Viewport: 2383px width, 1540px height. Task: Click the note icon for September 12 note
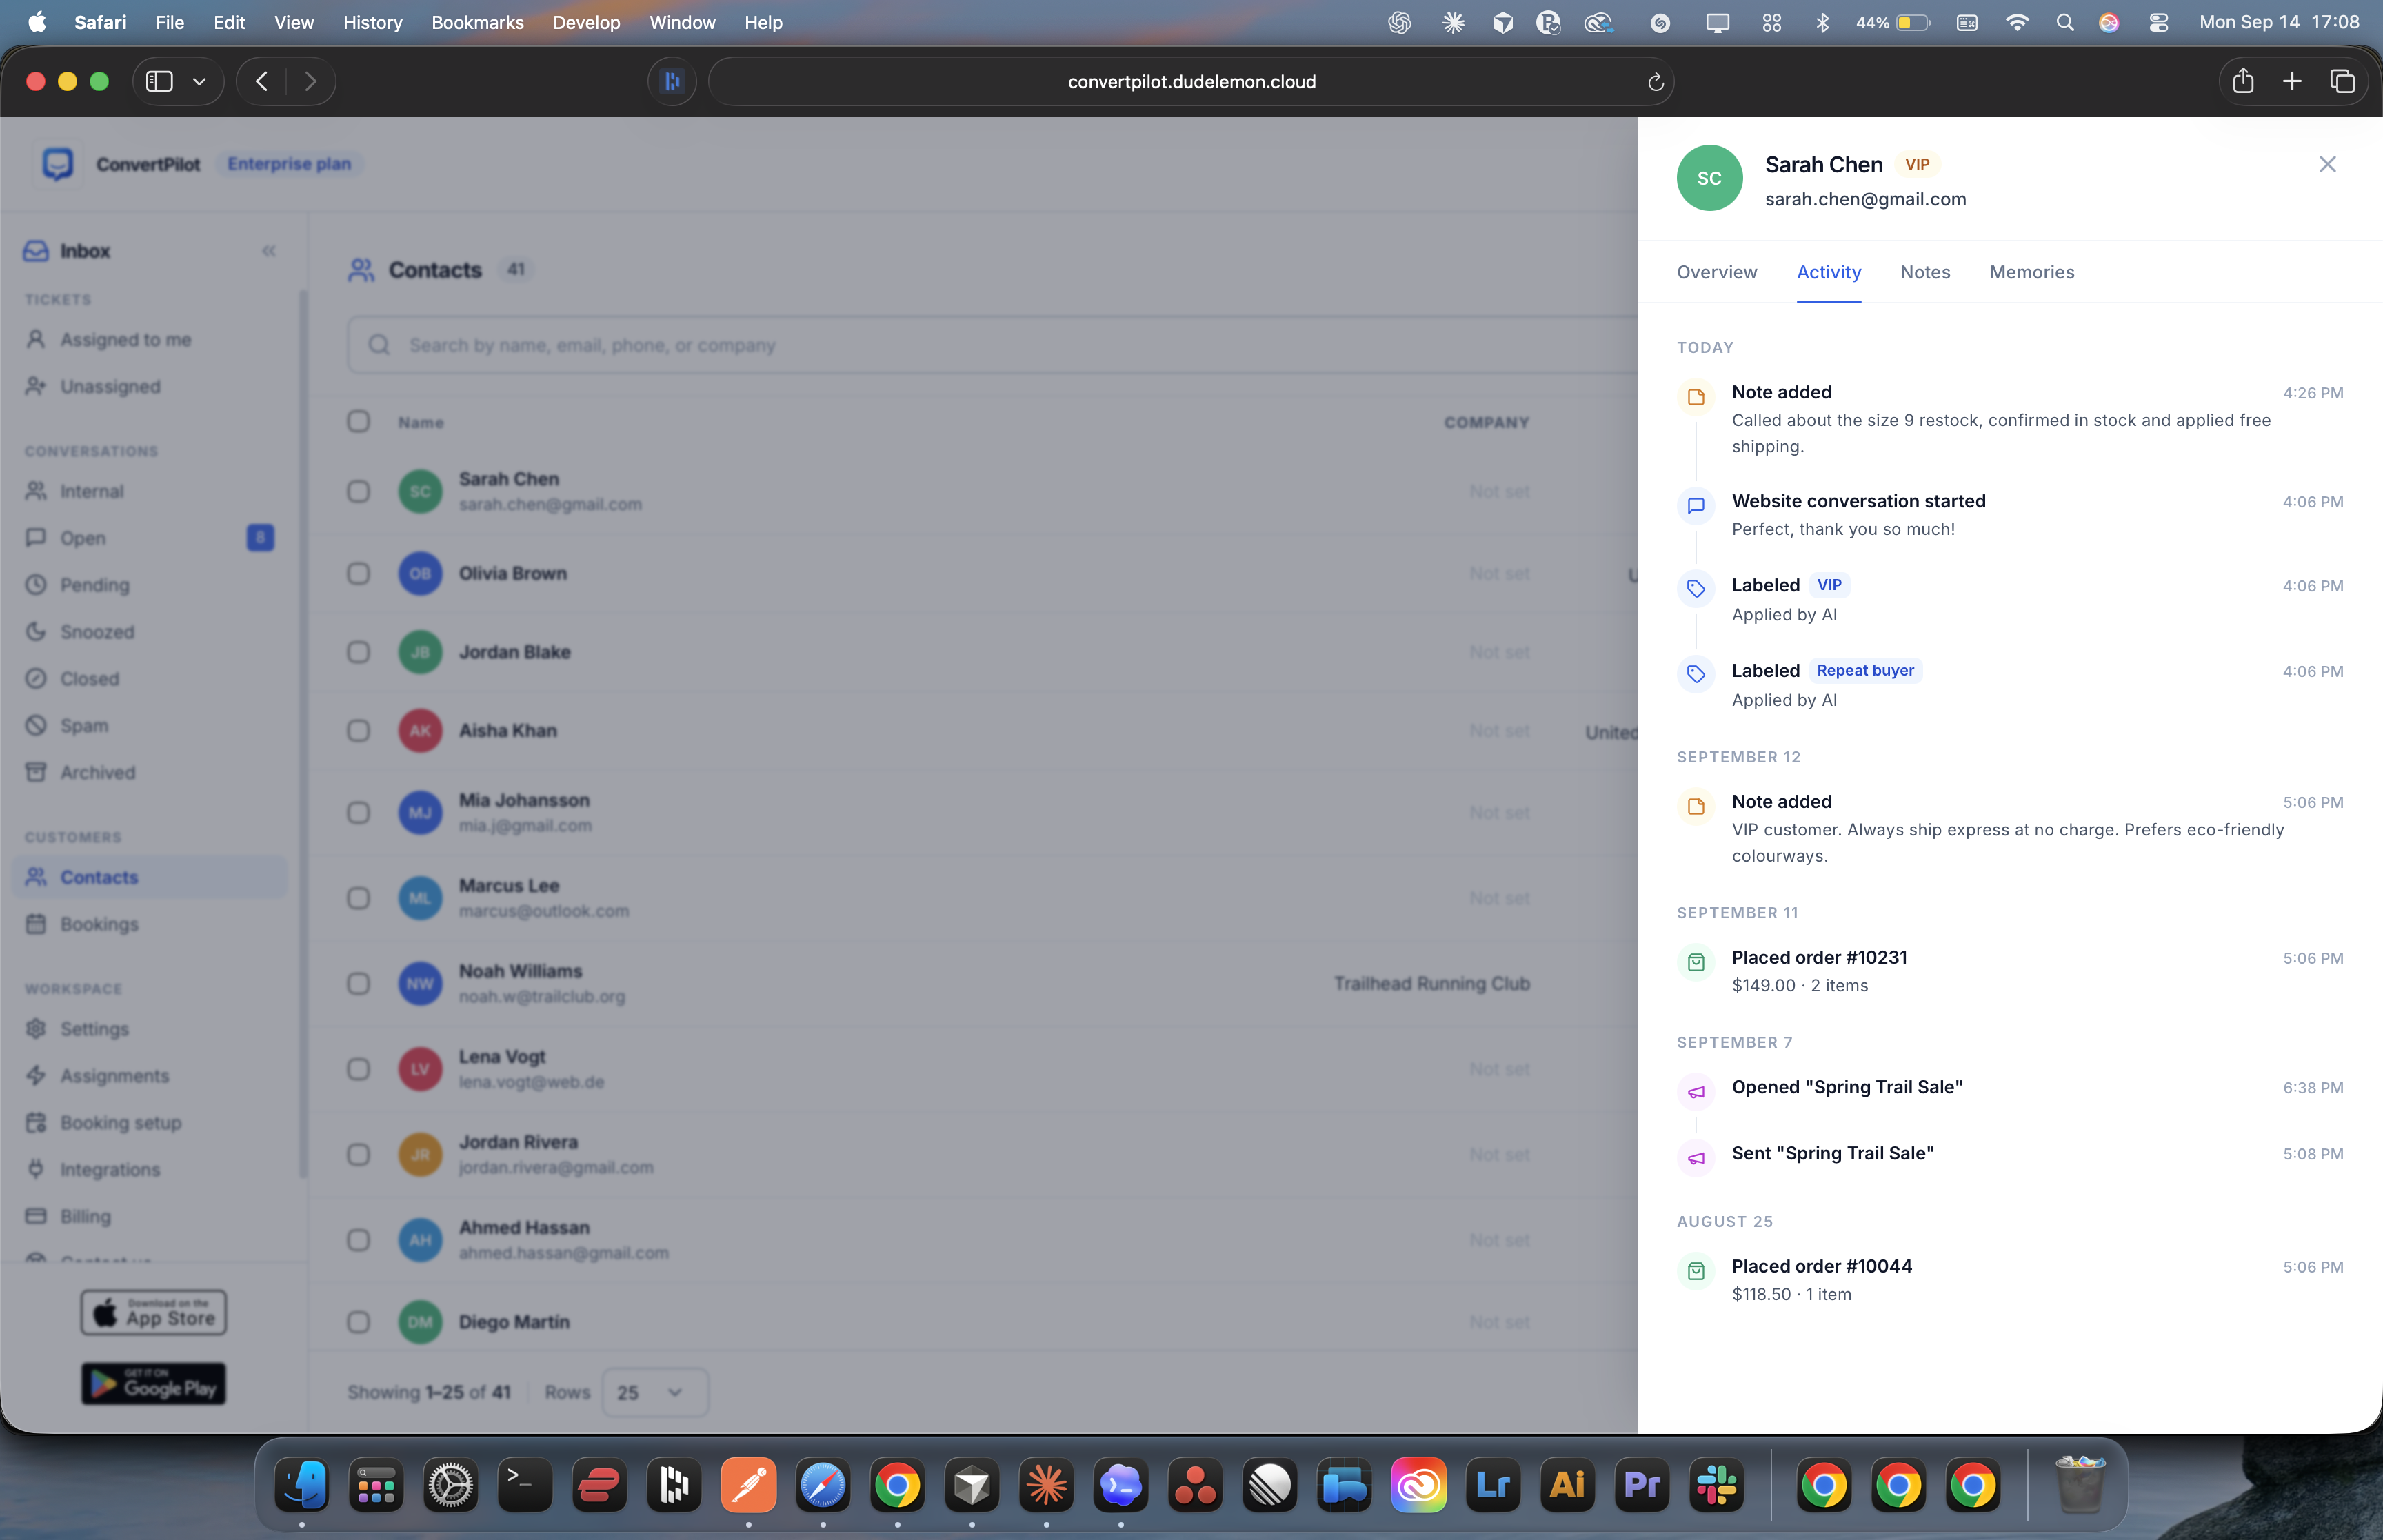(1695, 806)
